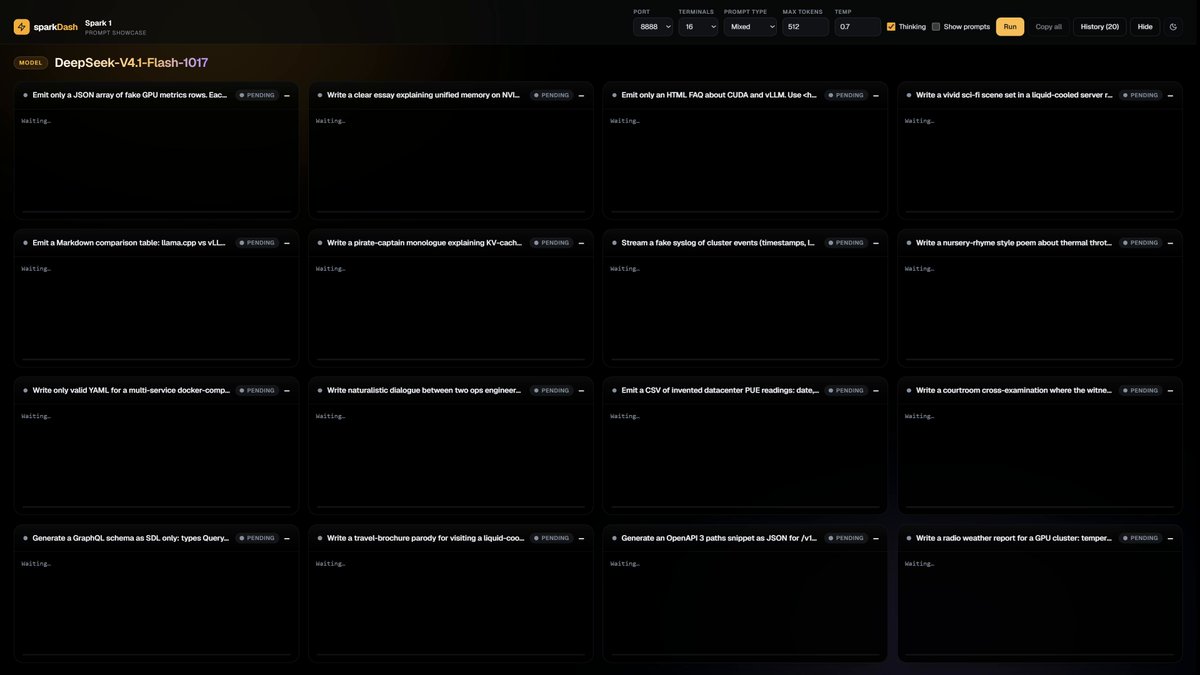The width and height of the screenshot is (1200, 675).
Task: Collapse the OpenAPI paths snippet card
Action: 876,538
